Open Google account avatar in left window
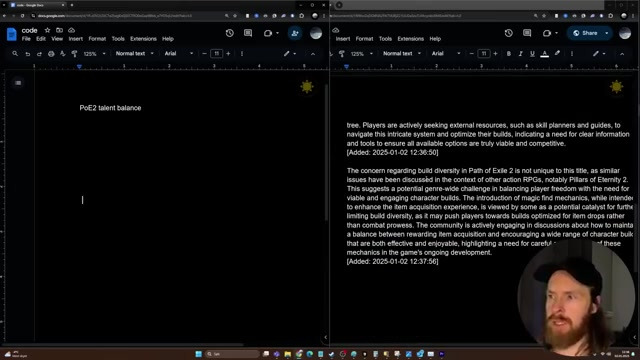Viewport: 640px width, 360px height. [x=316, y=33]
